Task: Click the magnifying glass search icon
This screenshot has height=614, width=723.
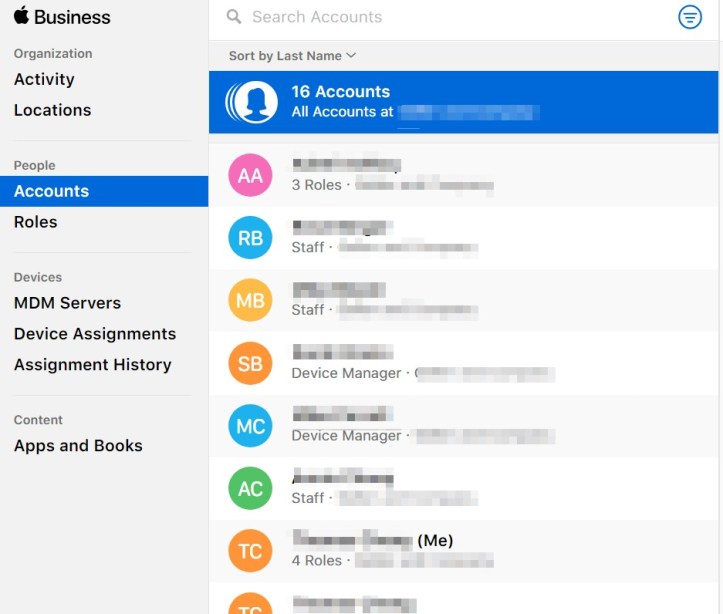Action: click(234, 17)
